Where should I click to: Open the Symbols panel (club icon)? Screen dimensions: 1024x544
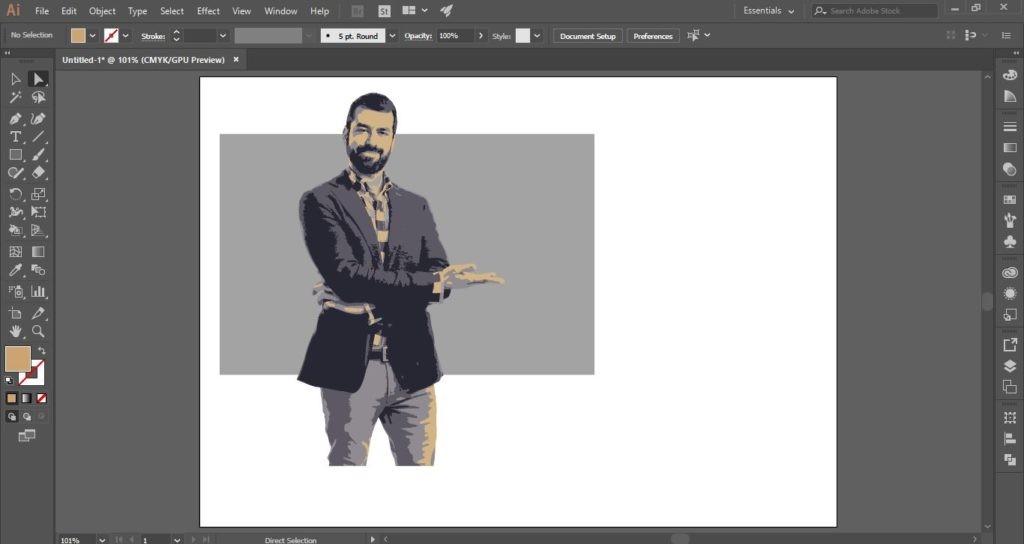pos(1010,242)
